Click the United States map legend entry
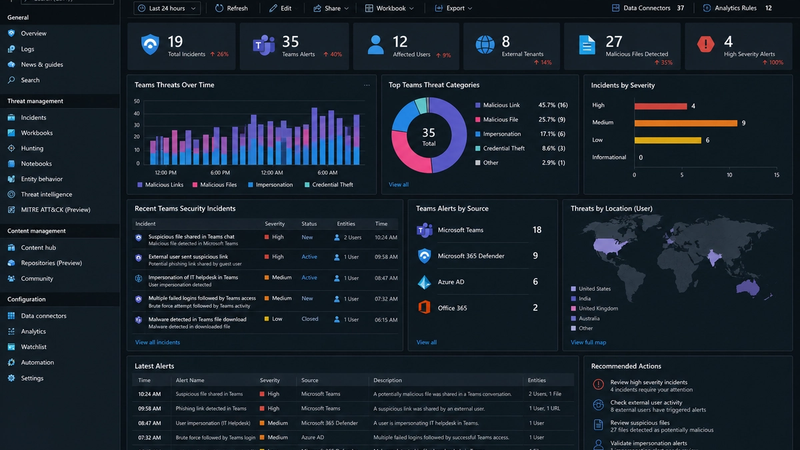The height and width of the screenshot is (450, 800). [591, 289]
